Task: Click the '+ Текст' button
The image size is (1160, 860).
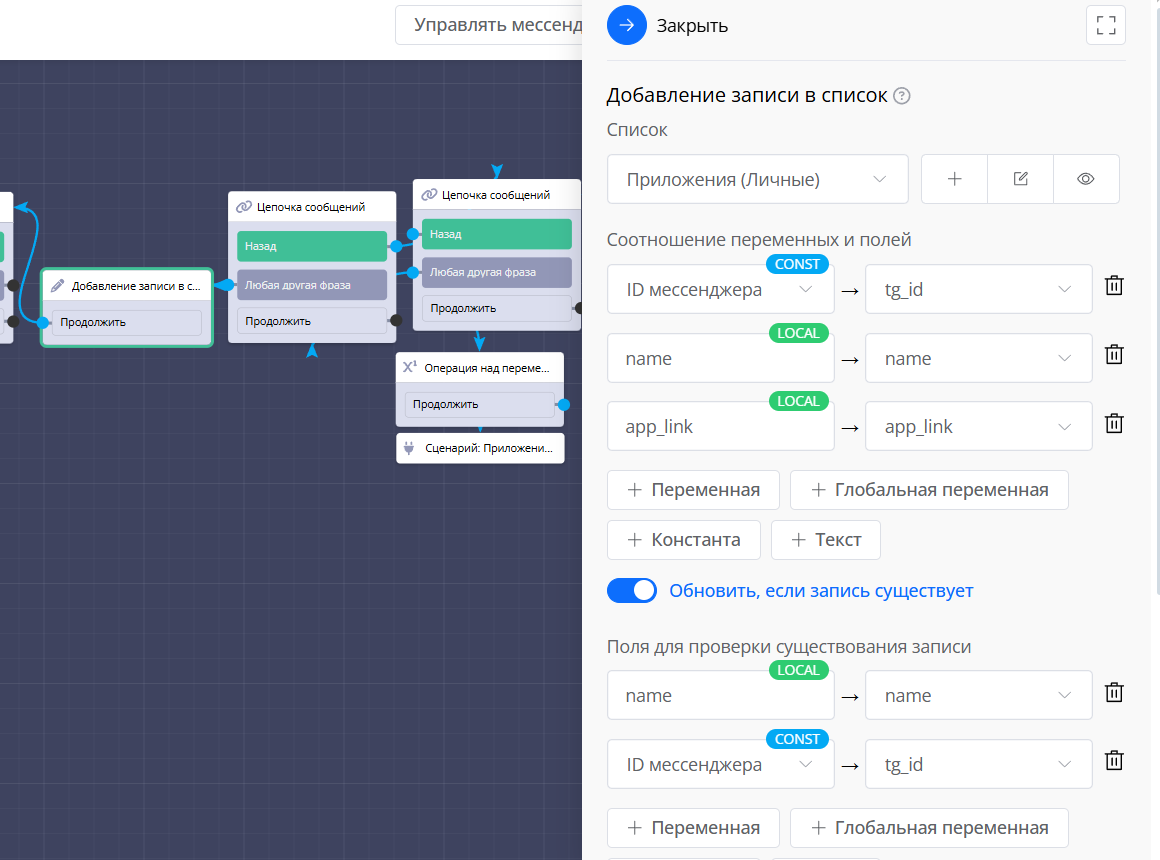Action: pos(825,540)
